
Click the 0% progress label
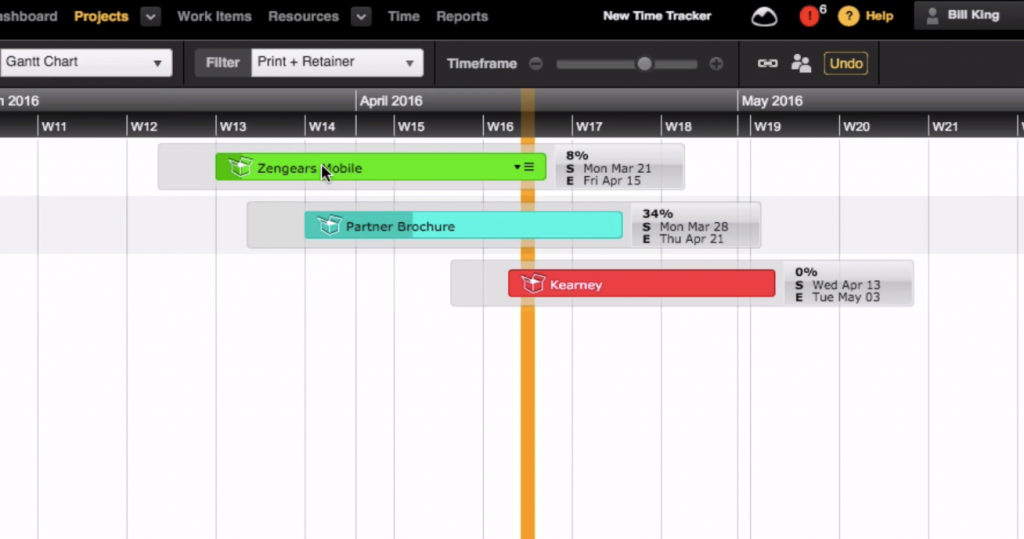point(807,272)
